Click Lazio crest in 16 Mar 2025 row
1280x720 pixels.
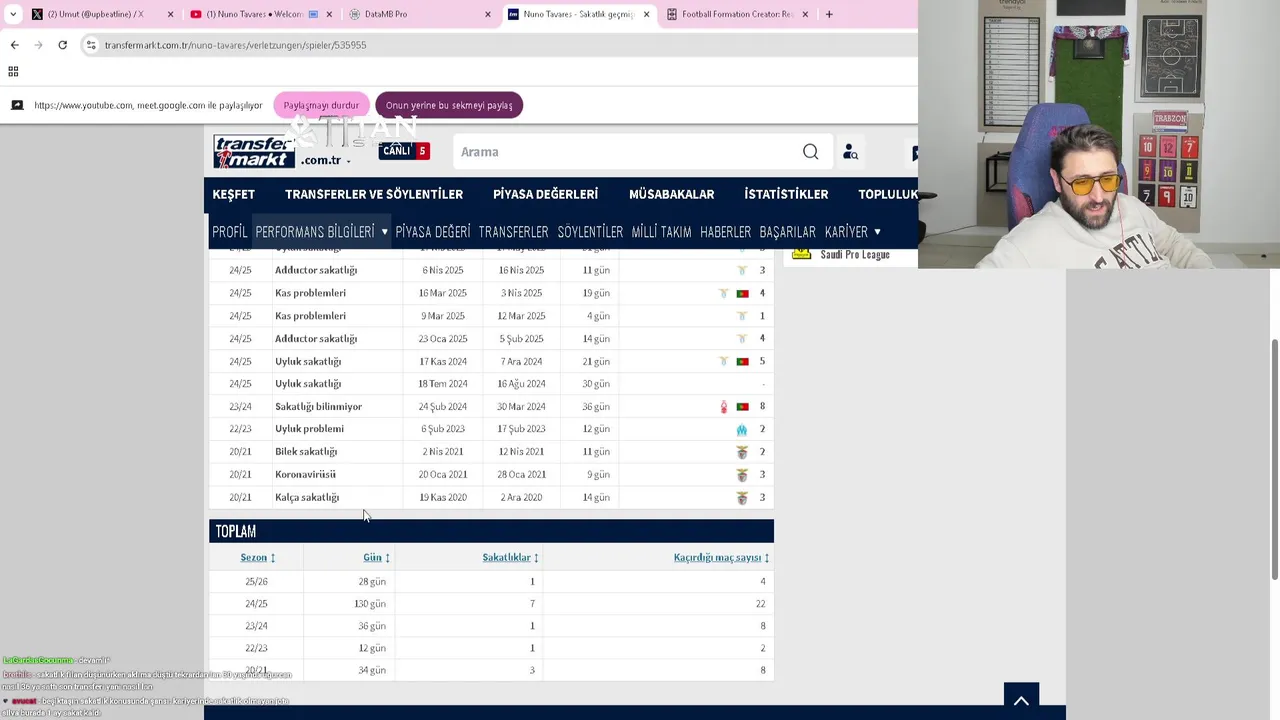[723, 294]
